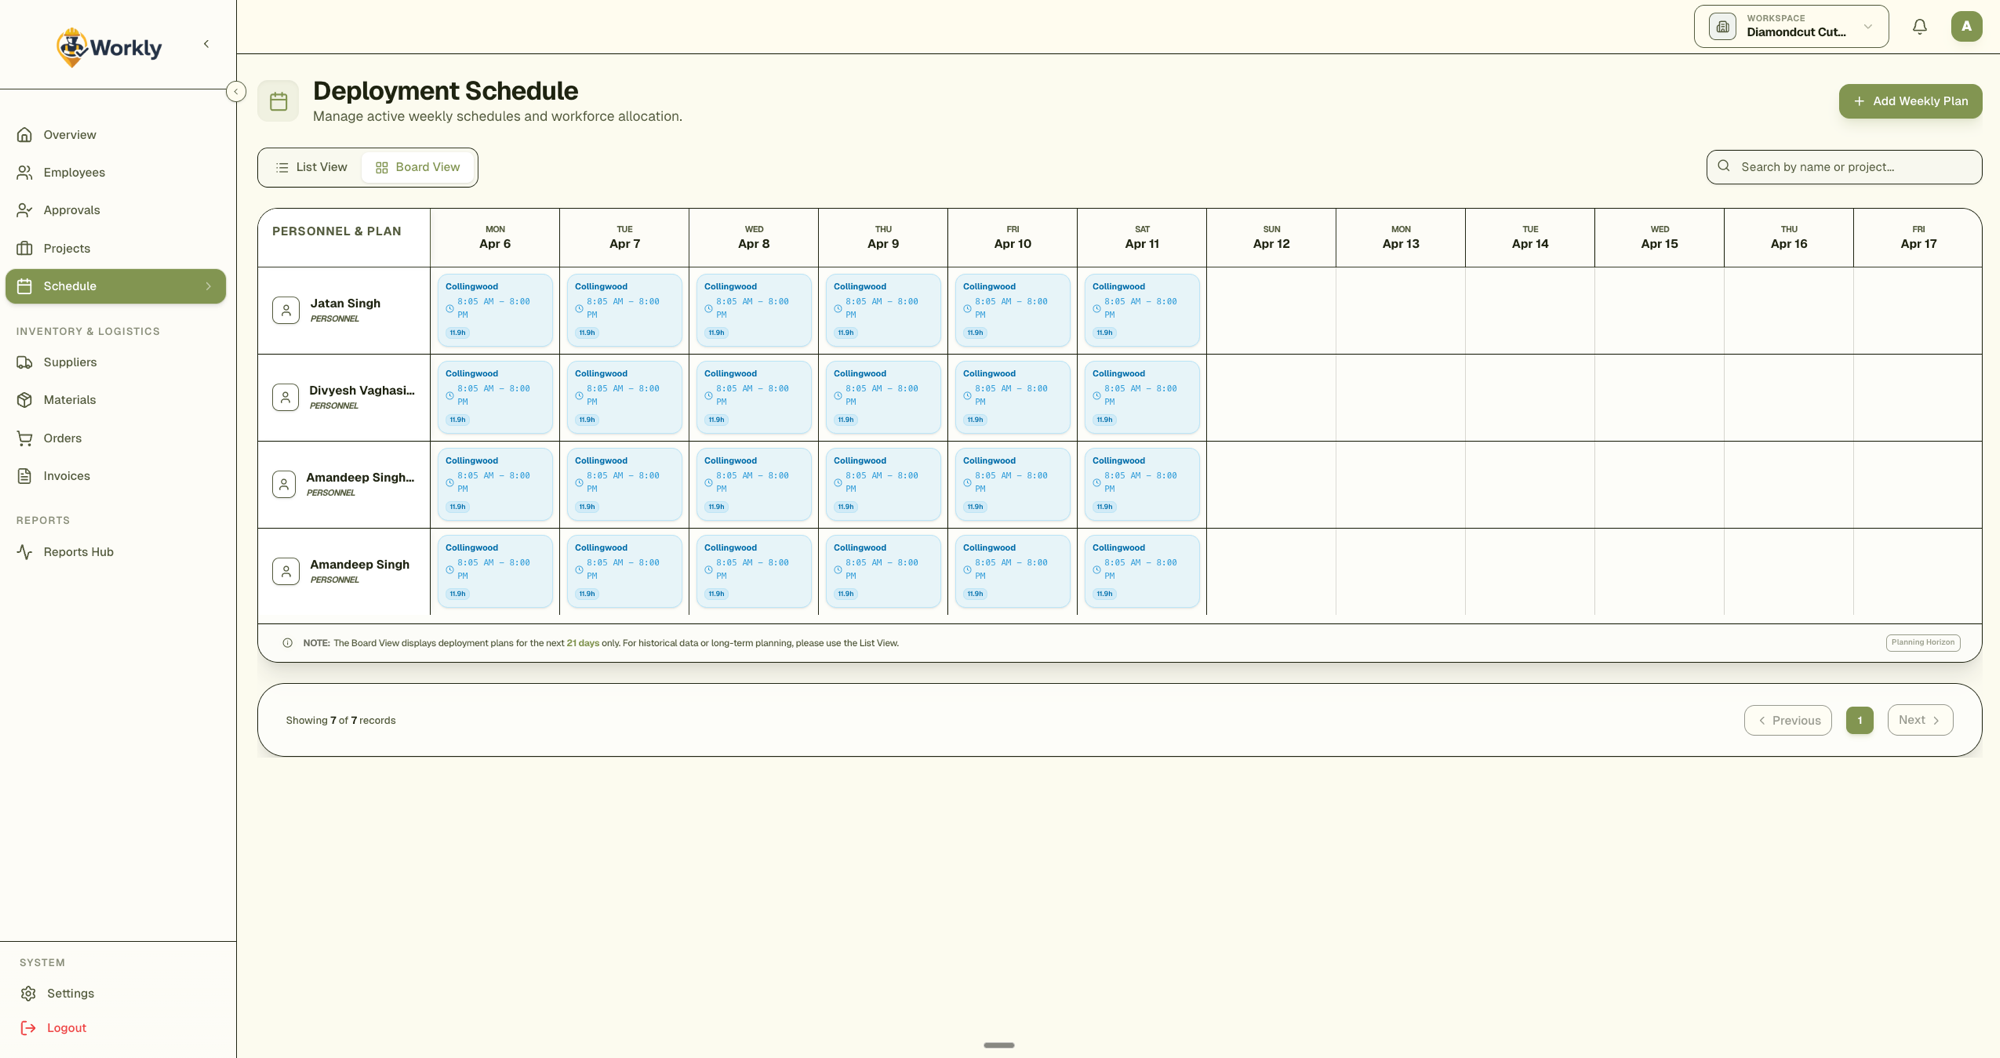
Task: Open the Approvals page
Action: point(71,210)
